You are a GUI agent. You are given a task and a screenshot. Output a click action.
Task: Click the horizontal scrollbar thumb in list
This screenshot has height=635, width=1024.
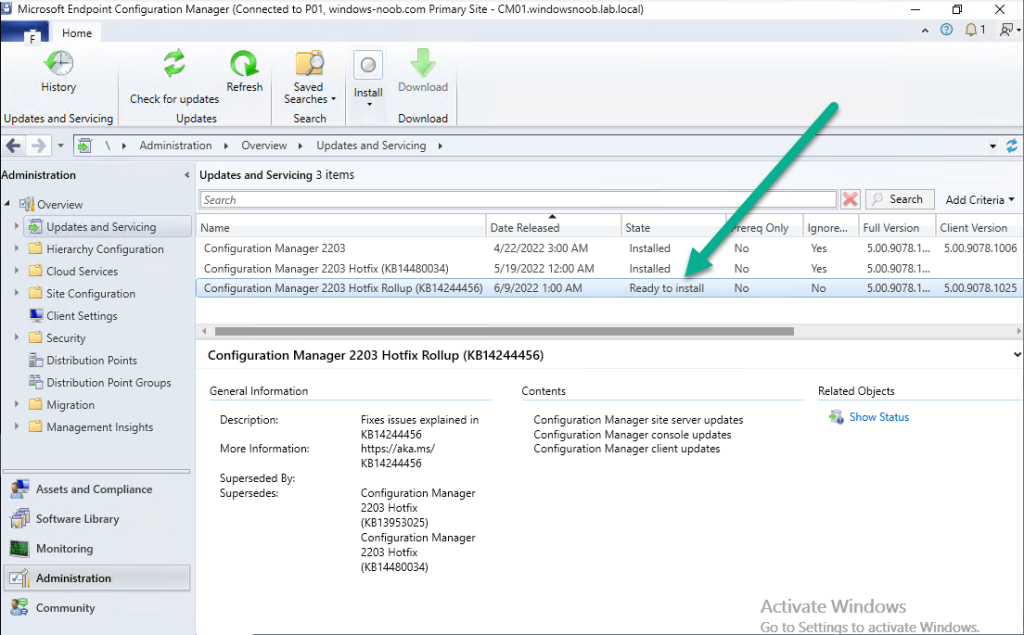tap(504, 331)
